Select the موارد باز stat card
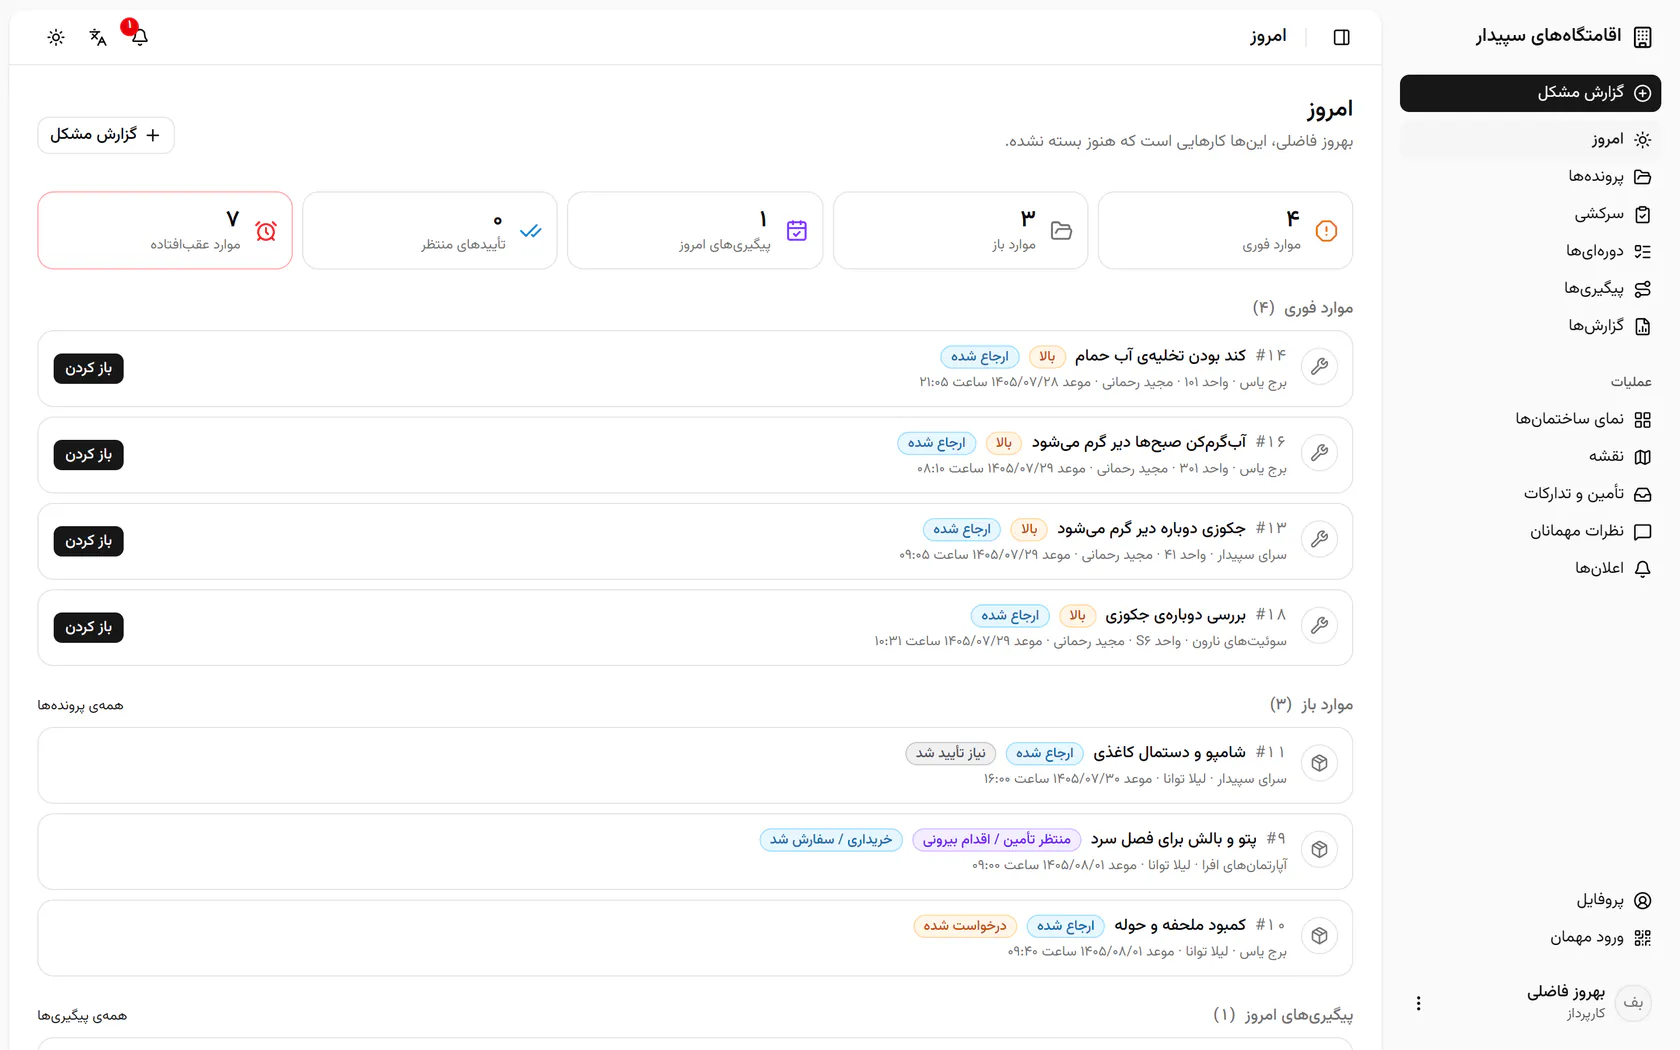The image size is (1680, 1050). tap(960, 231)
